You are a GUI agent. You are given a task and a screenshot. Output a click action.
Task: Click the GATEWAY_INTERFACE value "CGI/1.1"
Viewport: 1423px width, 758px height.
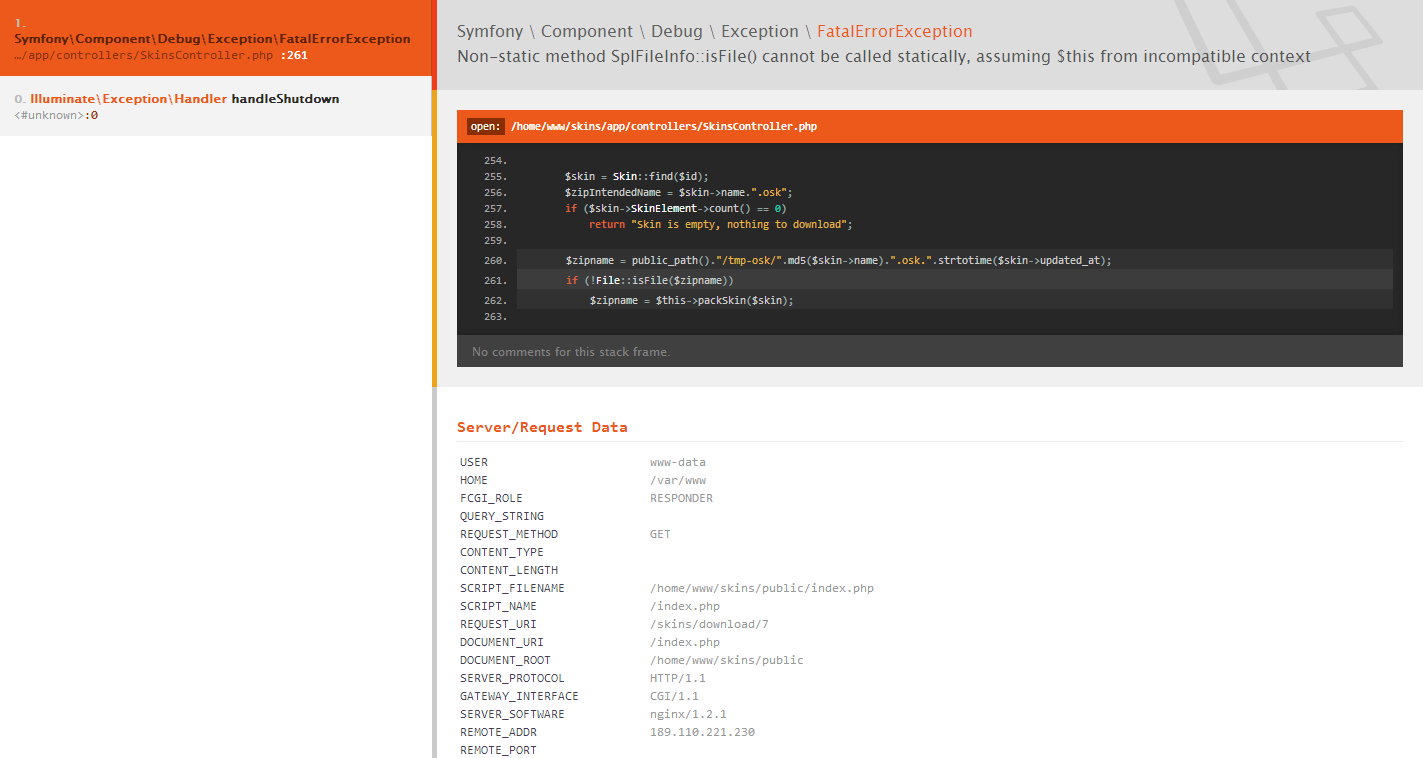[x=674, y=696]
